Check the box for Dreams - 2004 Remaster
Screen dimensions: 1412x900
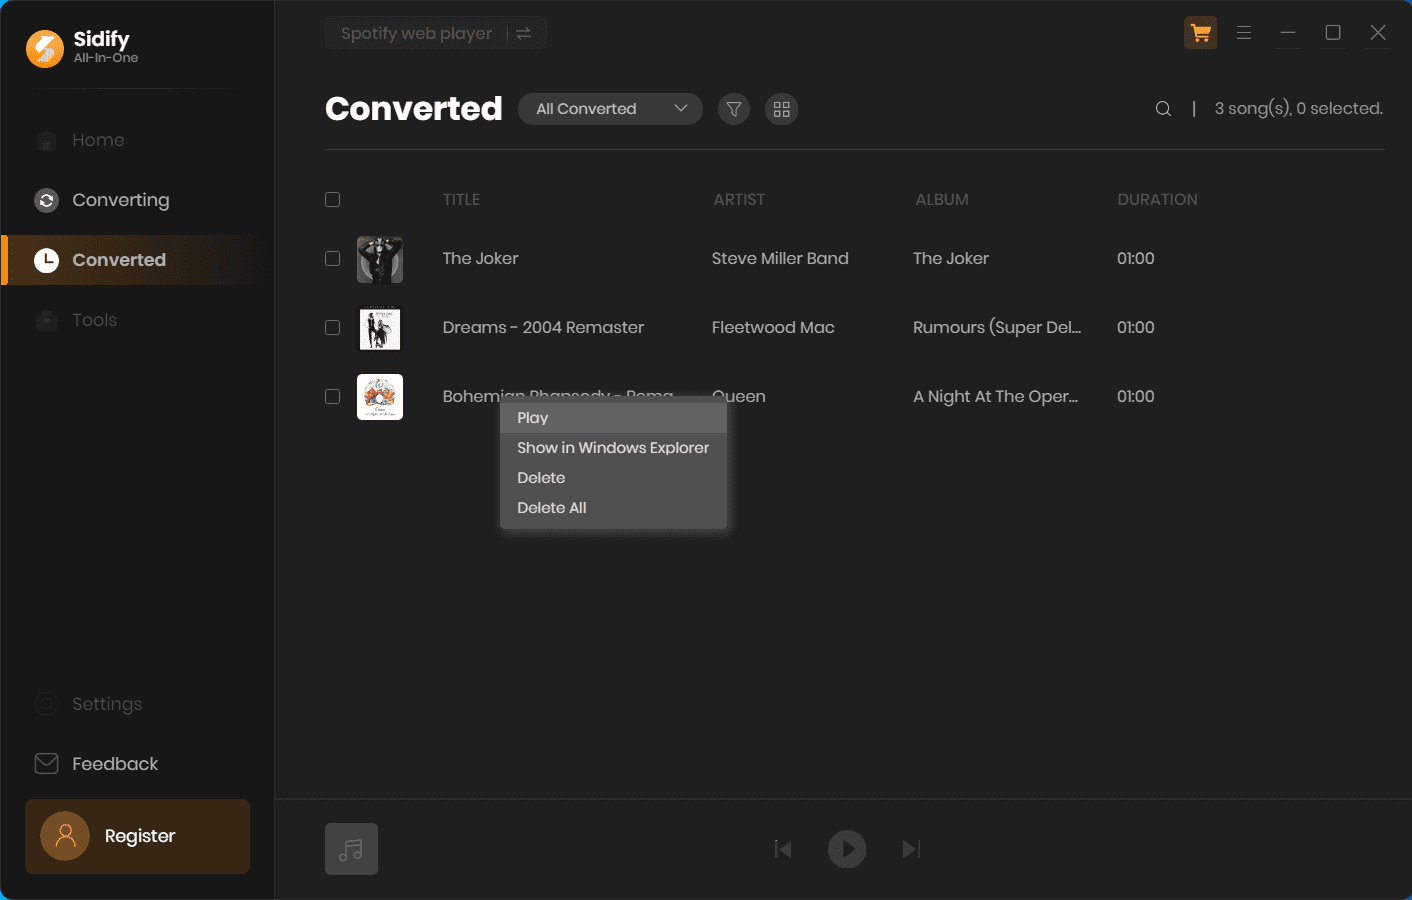(333, 328)
